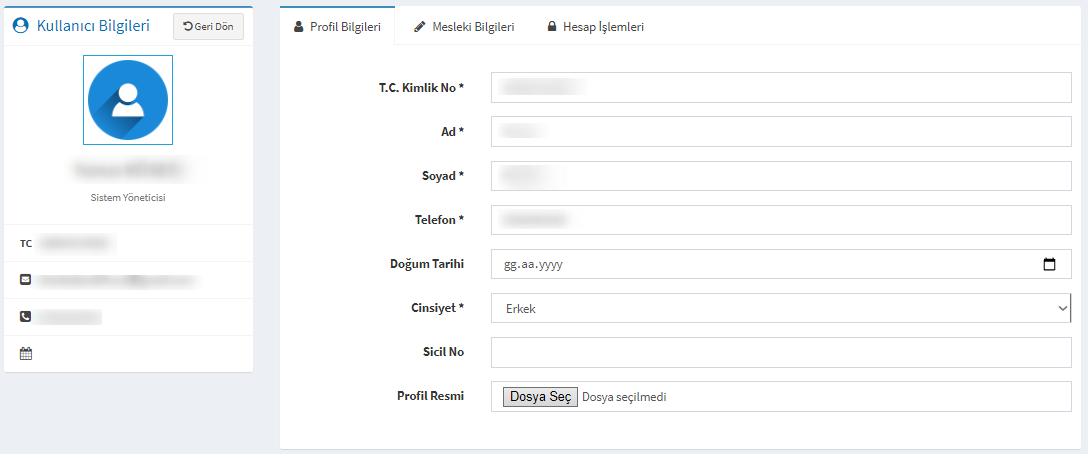Image resolution: width=1088 pixels, height=454 pixels.
Task: Click the Geri Dön button
Action: click(x=208, y=26)
